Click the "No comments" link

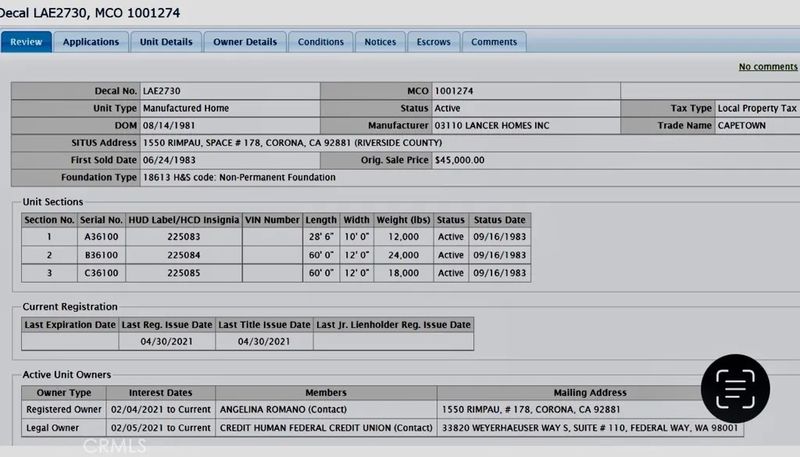click(767, 67)
